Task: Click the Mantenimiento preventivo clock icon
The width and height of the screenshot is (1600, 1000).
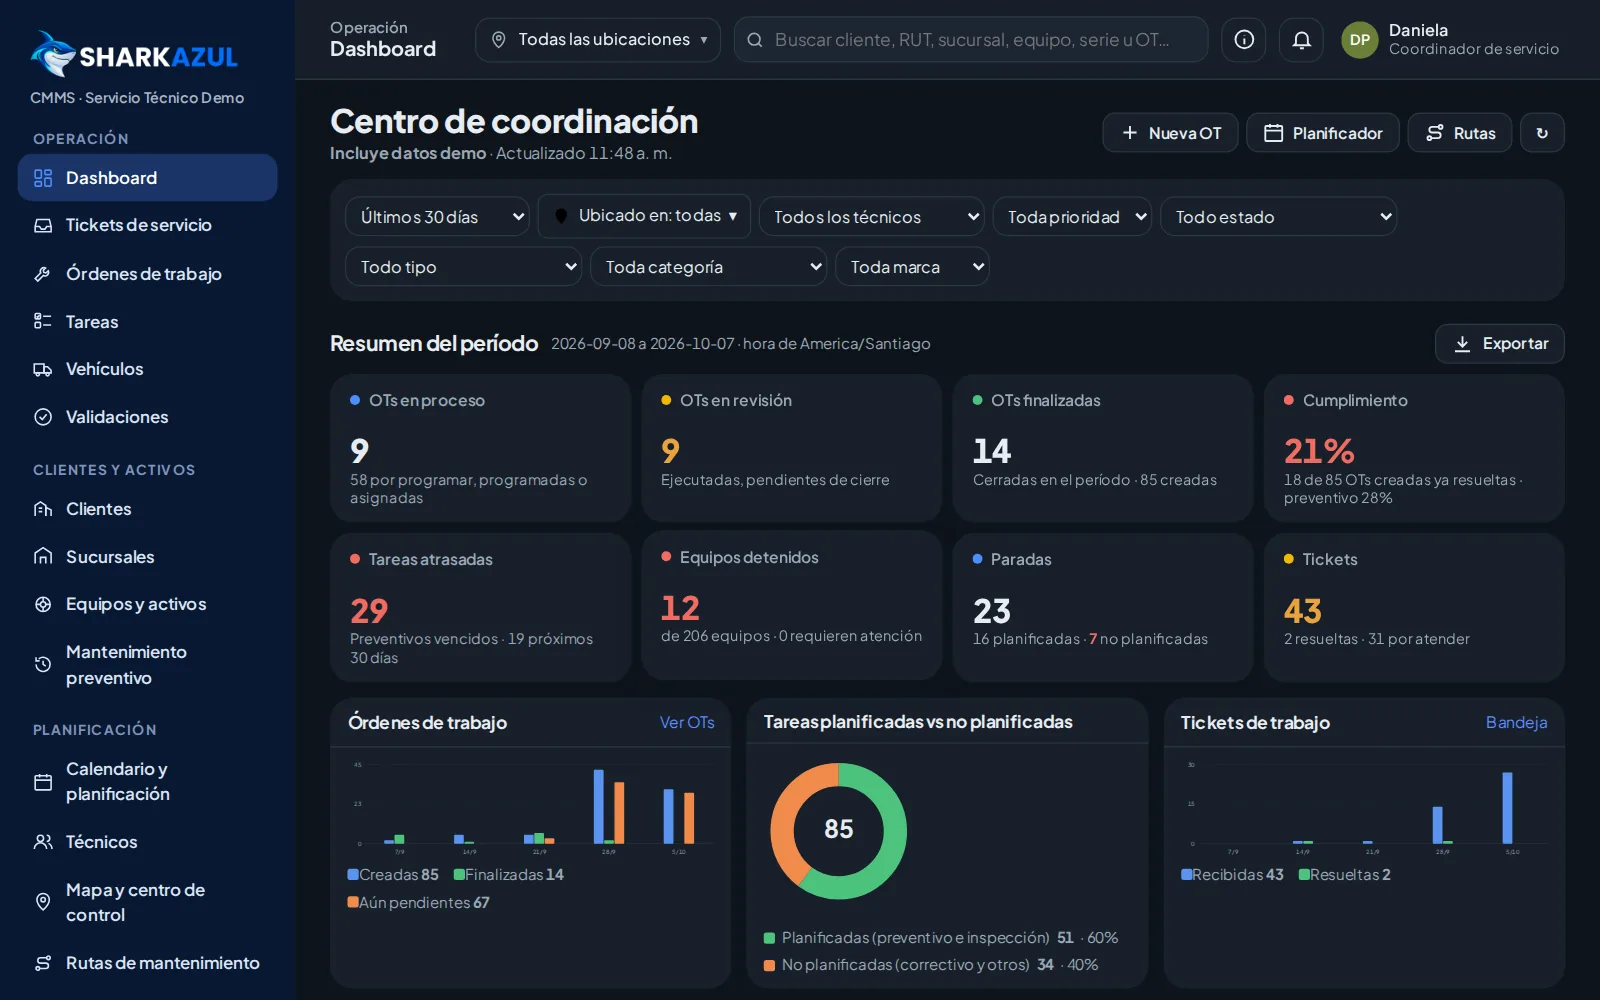Action: pos(43,665)
